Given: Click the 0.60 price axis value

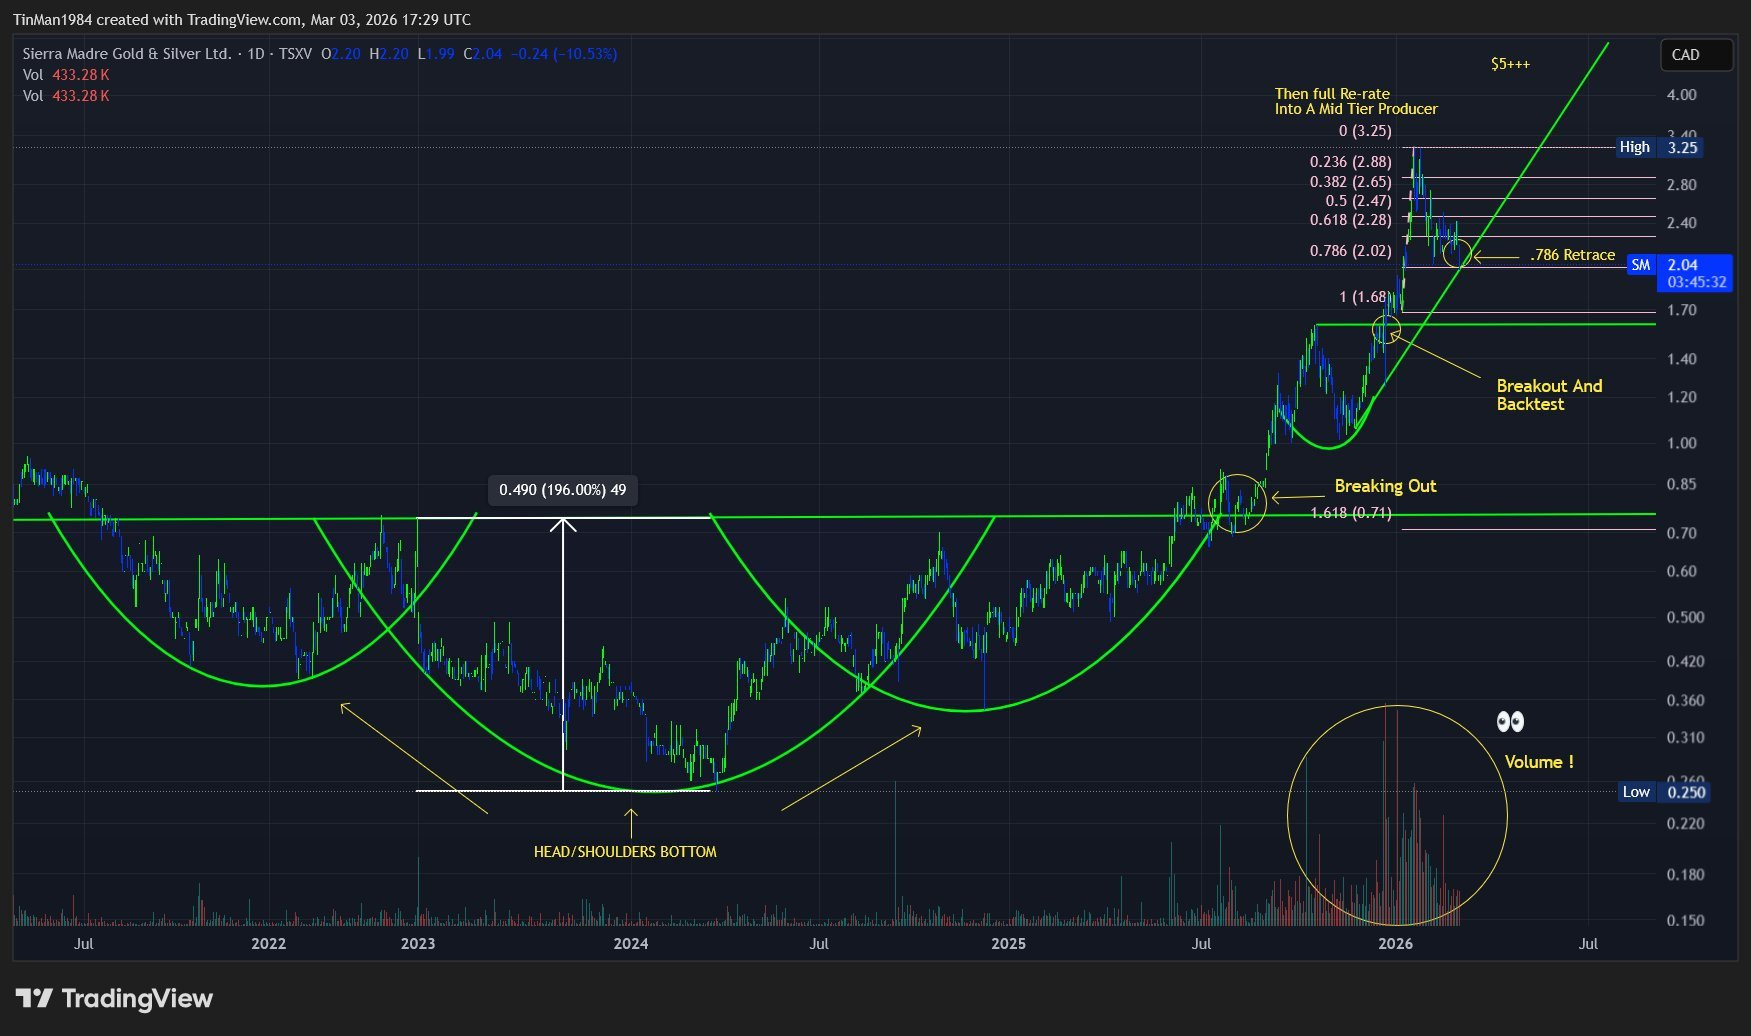Looking at the screenshot, I should click(x=1682, y=572).
